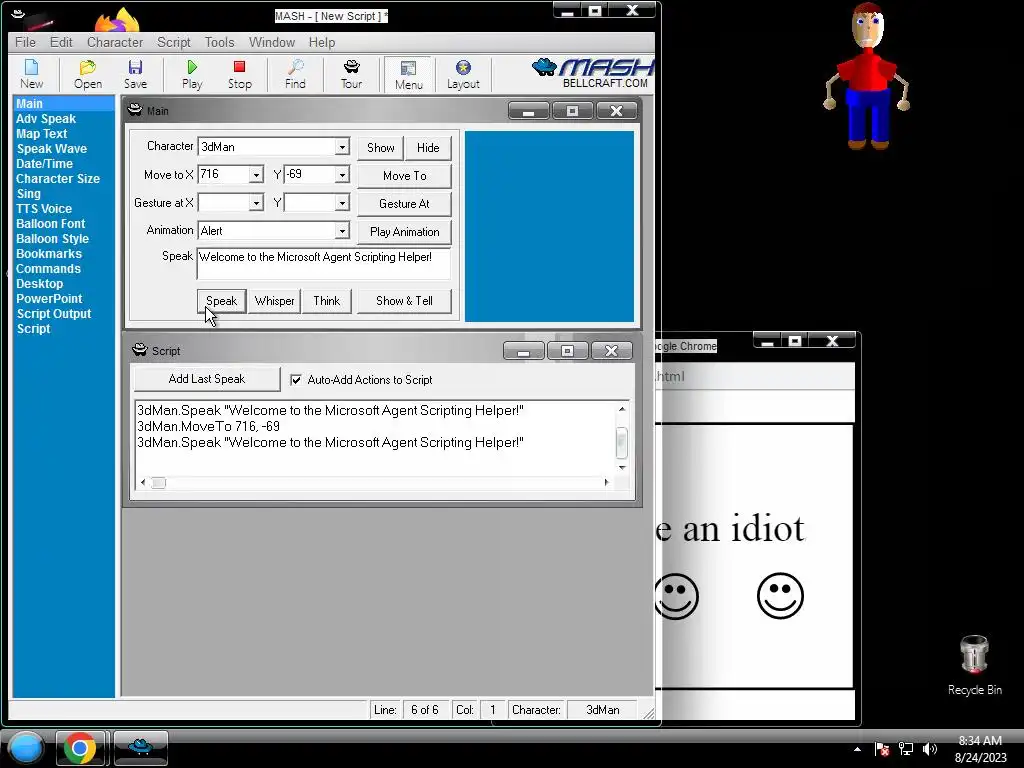Click the Script panel title icon

pos(140,350)
